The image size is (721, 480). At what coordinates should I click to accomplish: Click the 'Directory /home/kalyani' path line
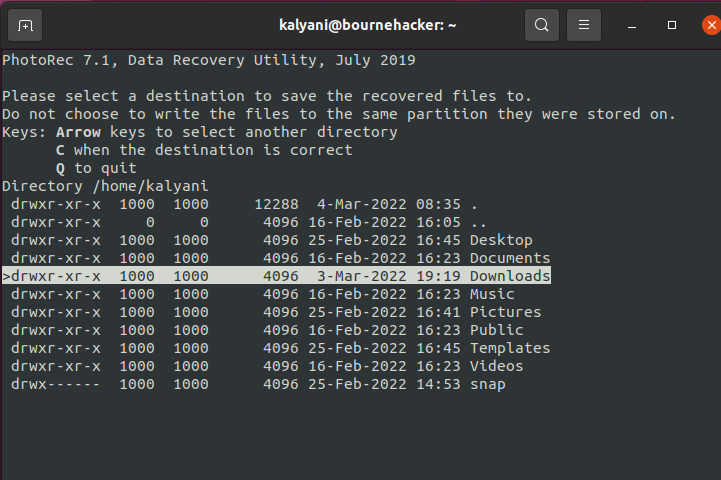(105, 186)
